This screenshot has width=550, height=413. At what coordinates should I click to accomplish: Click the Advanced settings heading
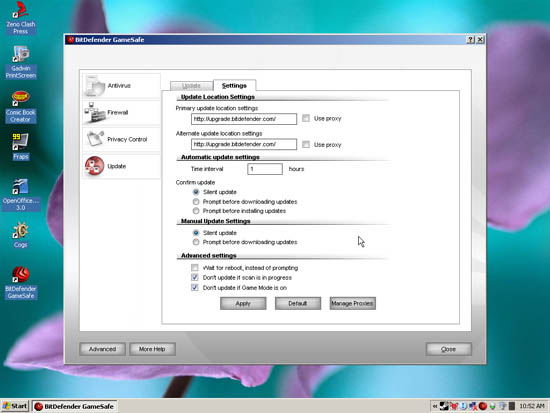(x=209, y=255)
